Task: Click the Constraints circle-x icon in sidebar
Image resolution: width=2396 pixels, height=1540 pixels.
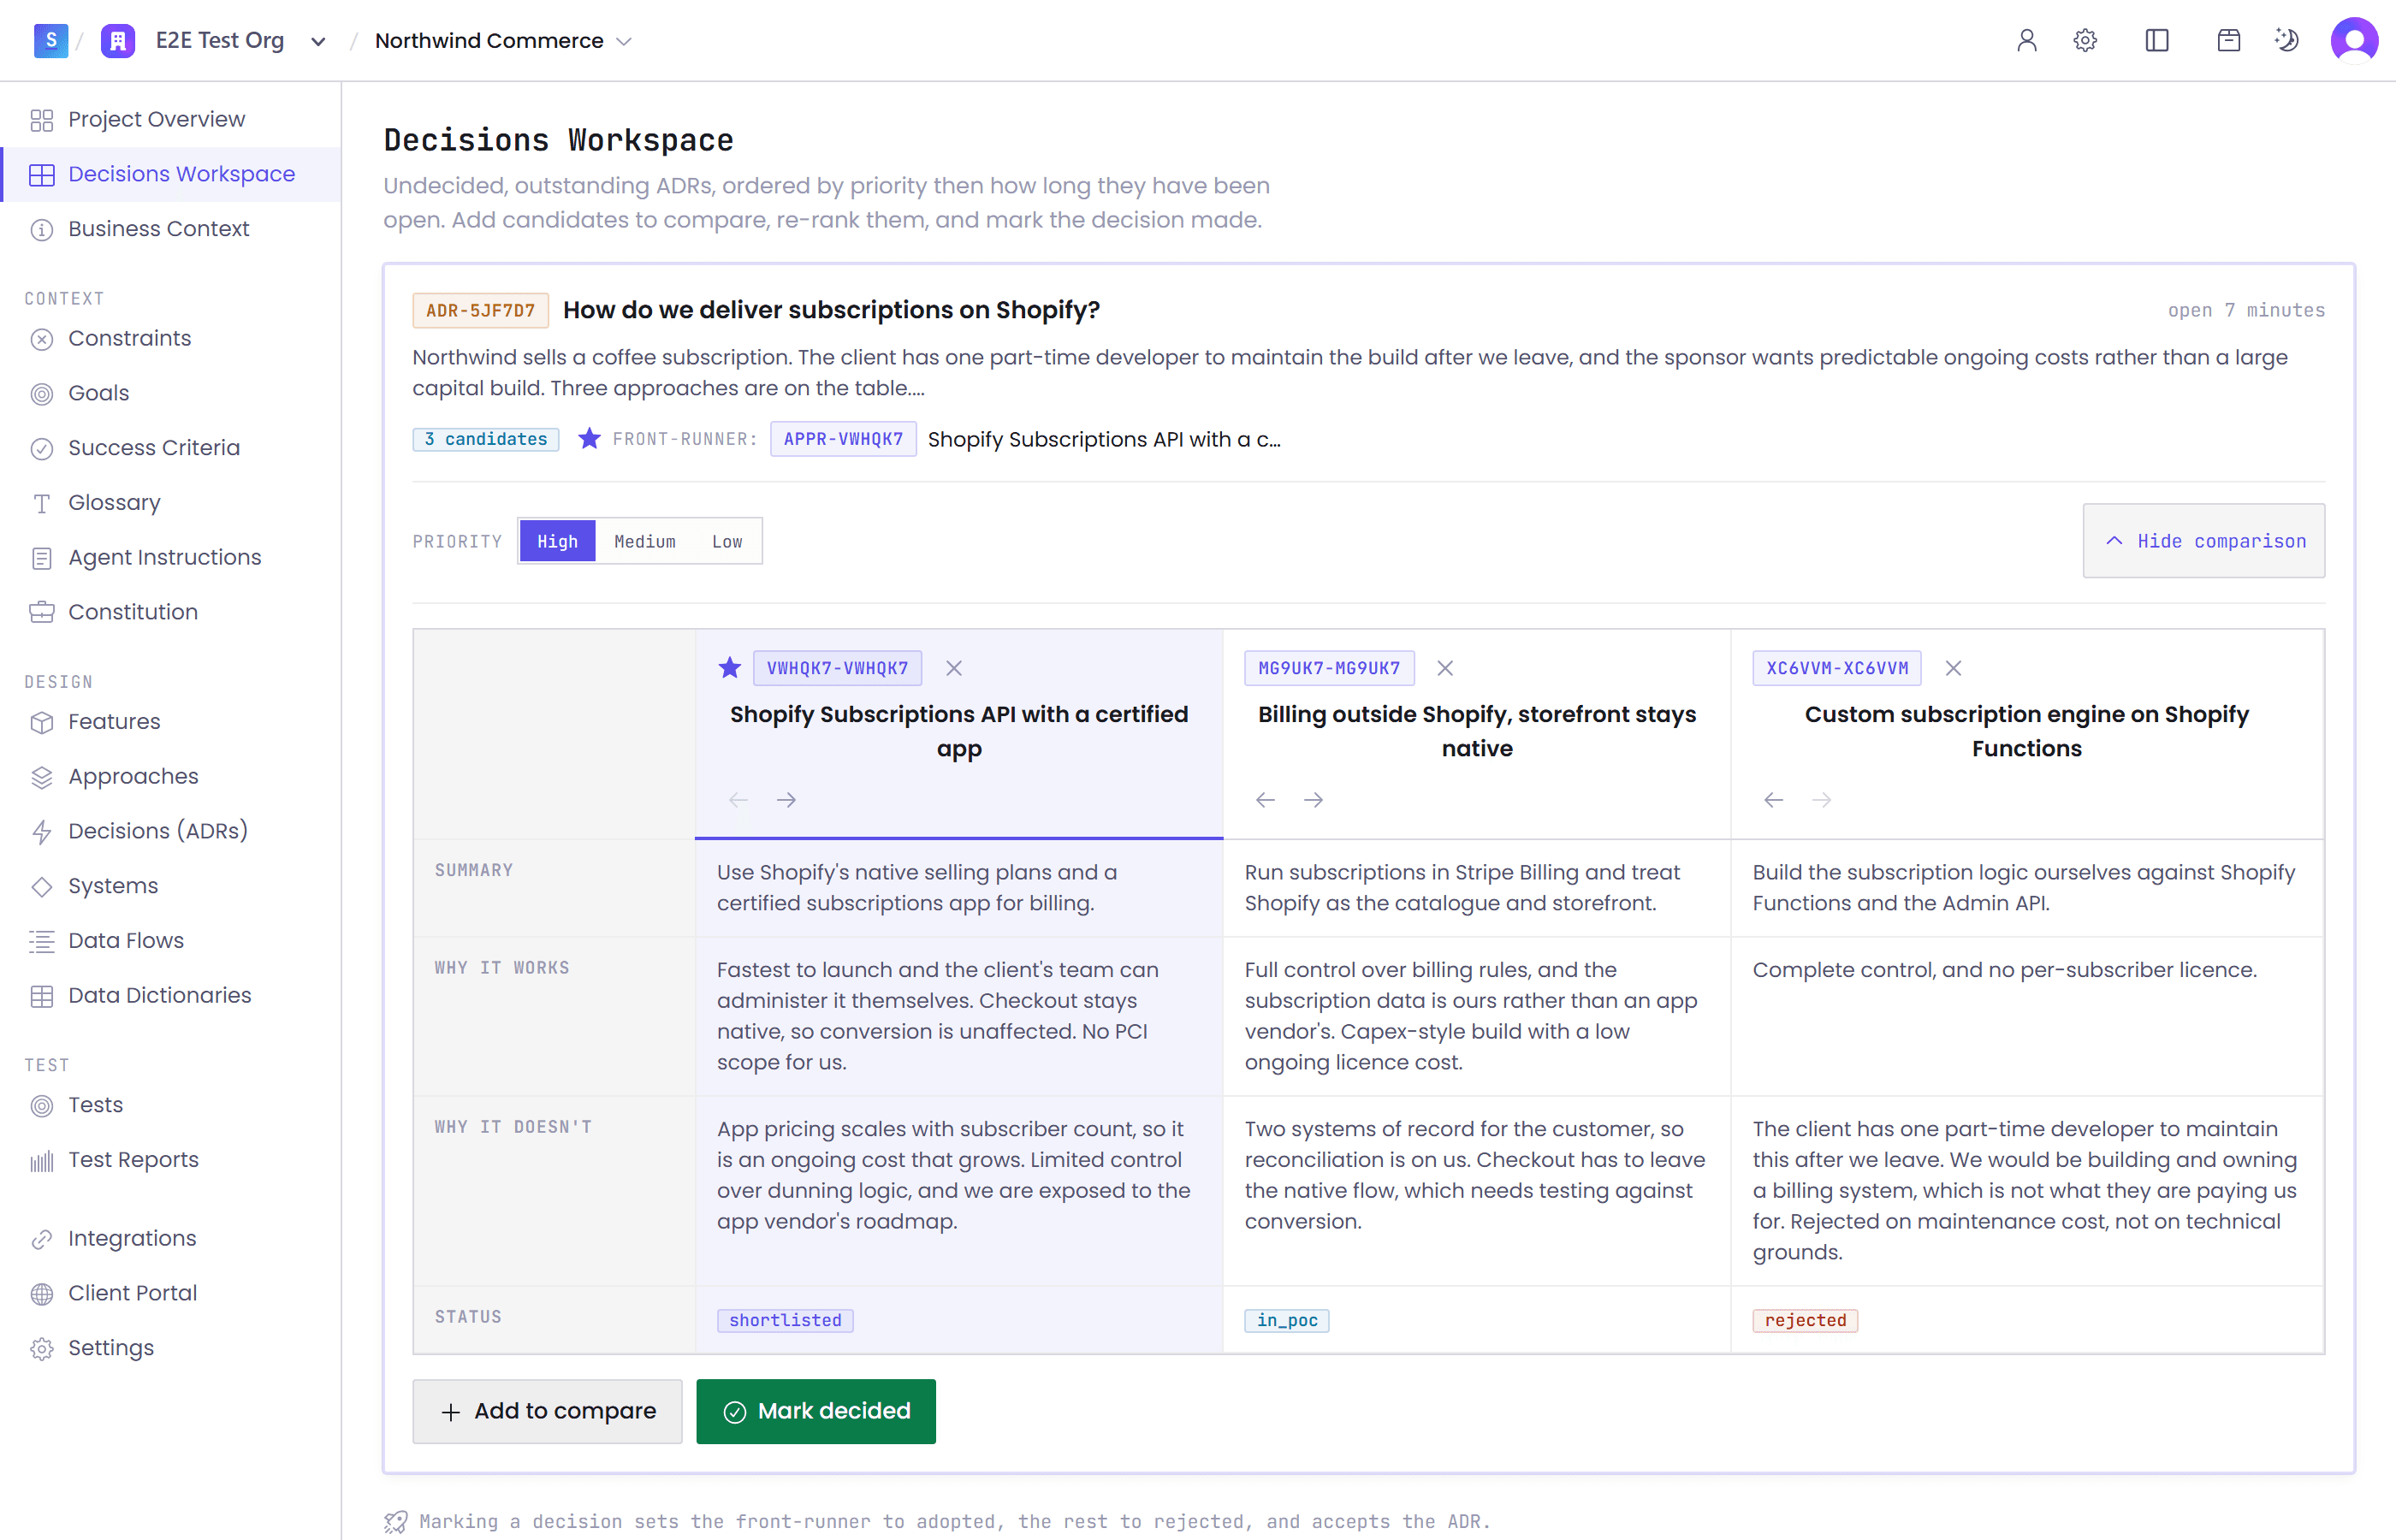Action: click(x=41, y=339)
